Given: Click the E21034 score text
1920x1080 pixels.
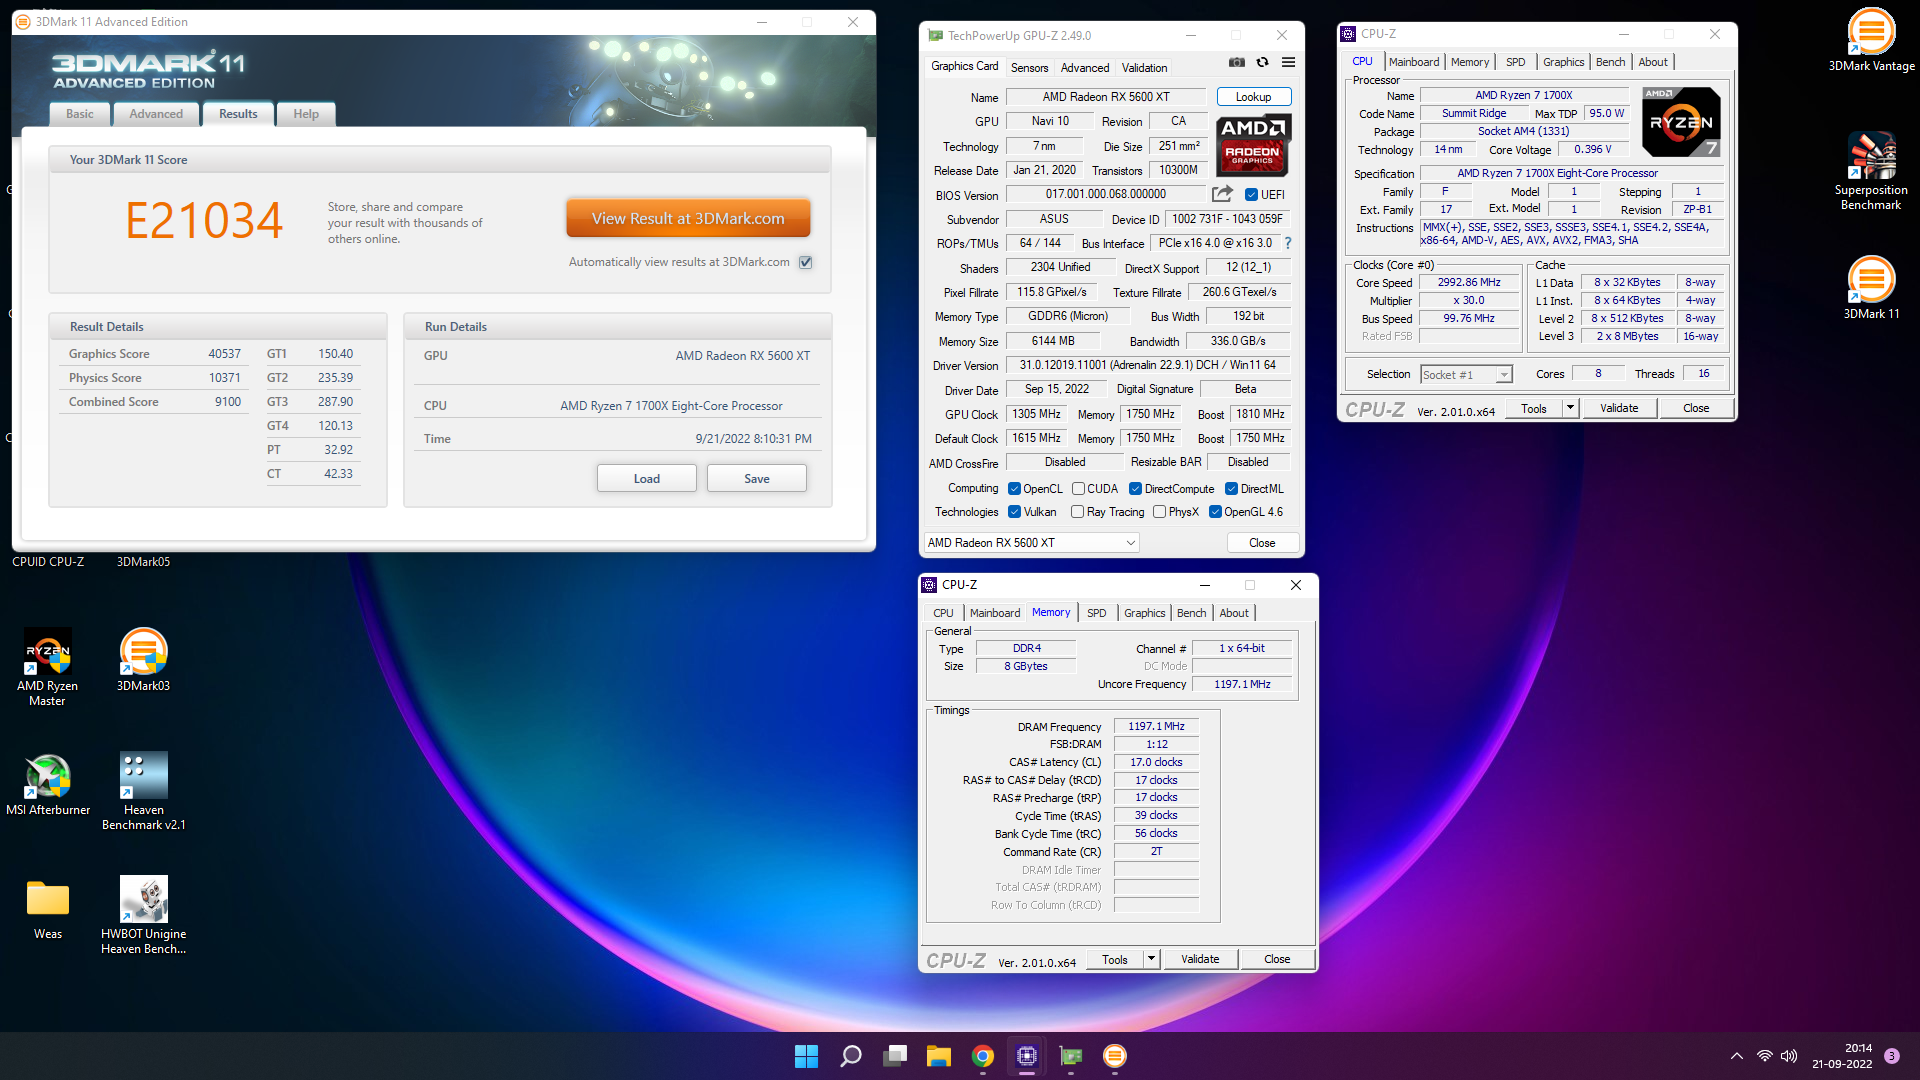Looking at the screenshot, I should [204, 220].
